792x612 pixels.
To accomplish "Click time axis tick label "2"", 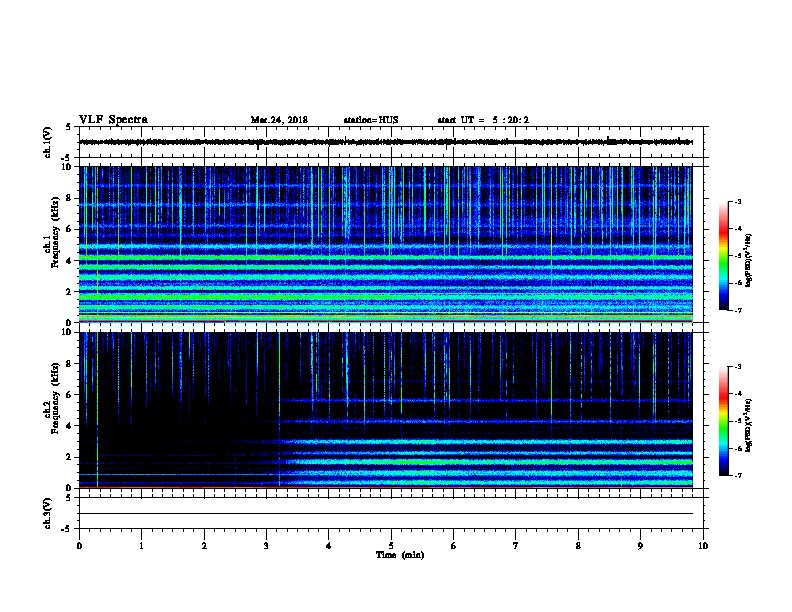I will point(204,546).
